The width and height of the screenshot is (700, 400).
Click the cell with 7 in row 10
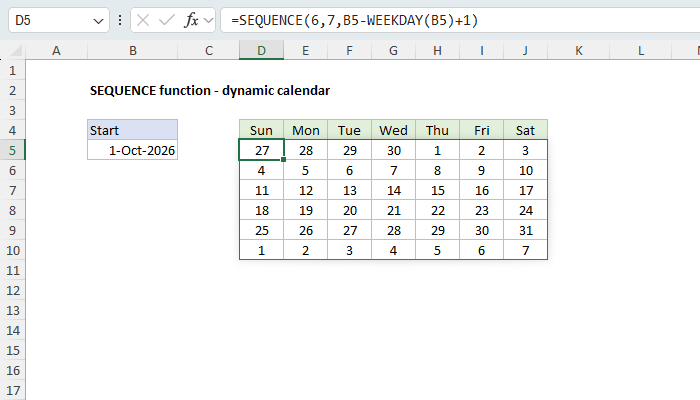[525, 250]
